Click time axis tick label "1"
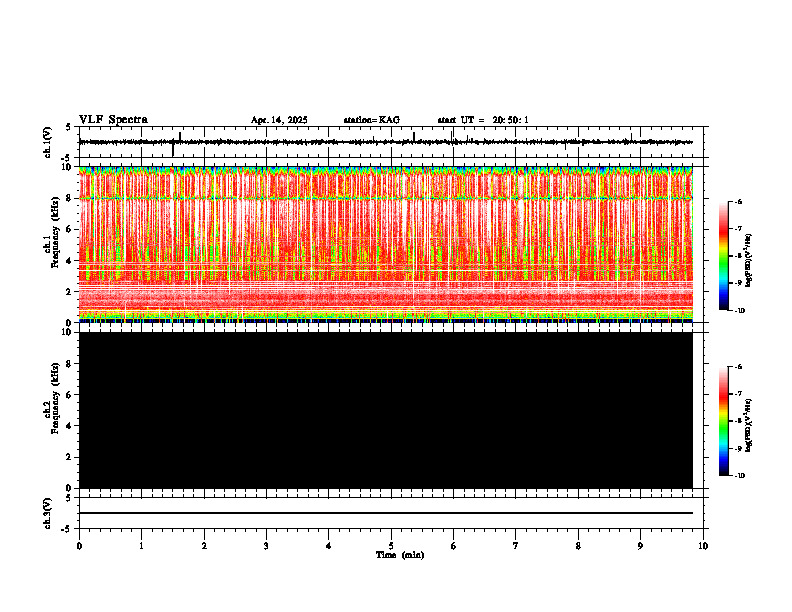The image size is (792, 612). point(141,546)
